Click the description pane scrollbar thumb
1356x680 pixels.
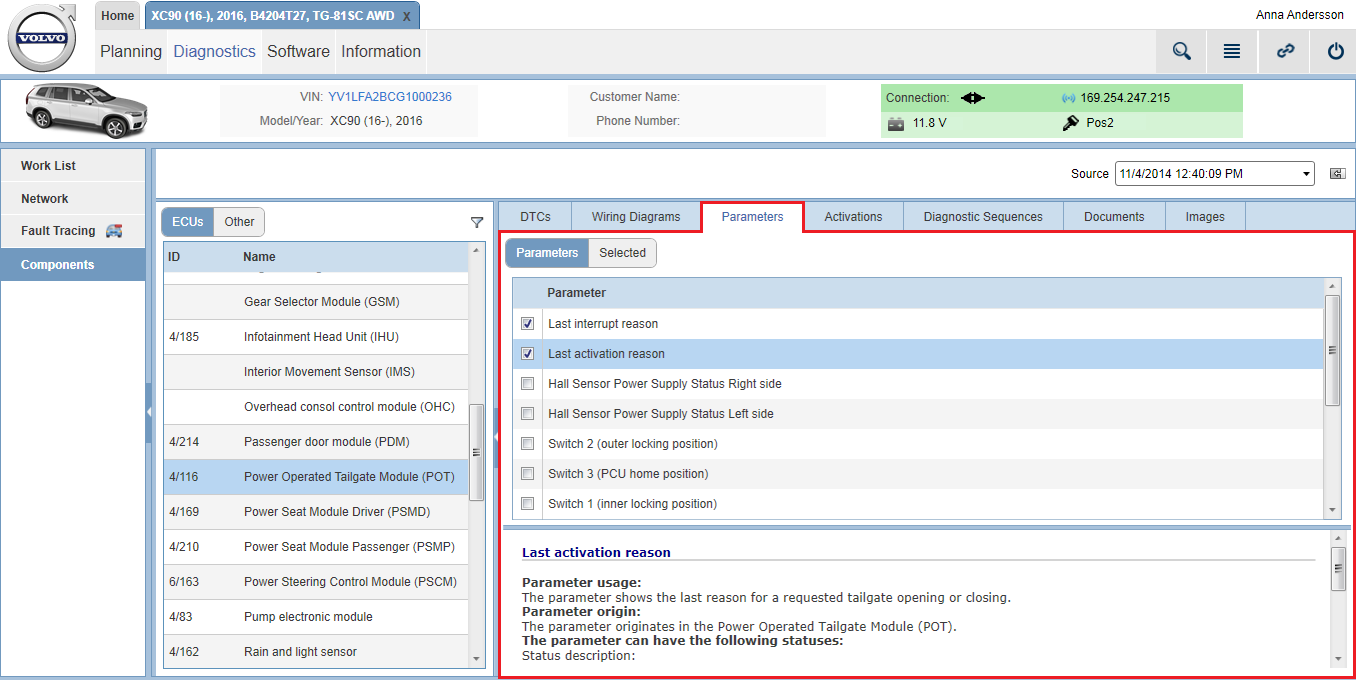coord(1338,569)
